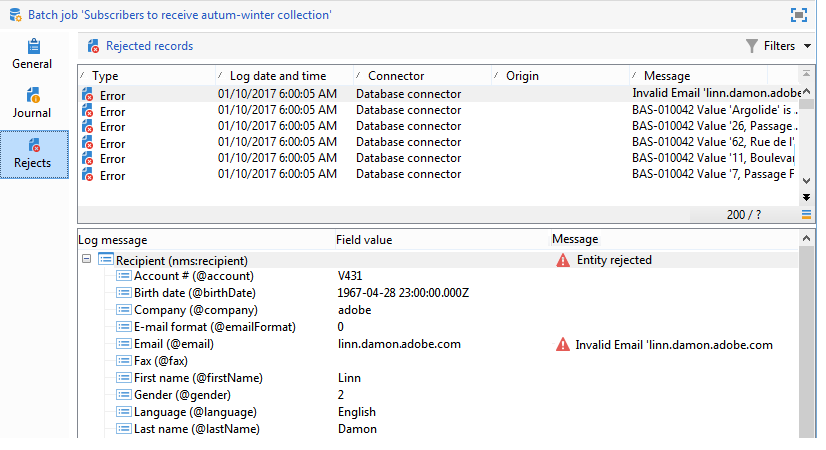The image size is (826, 450).
Task: Open the Filters dropdown
Action: tap(806, 46)
